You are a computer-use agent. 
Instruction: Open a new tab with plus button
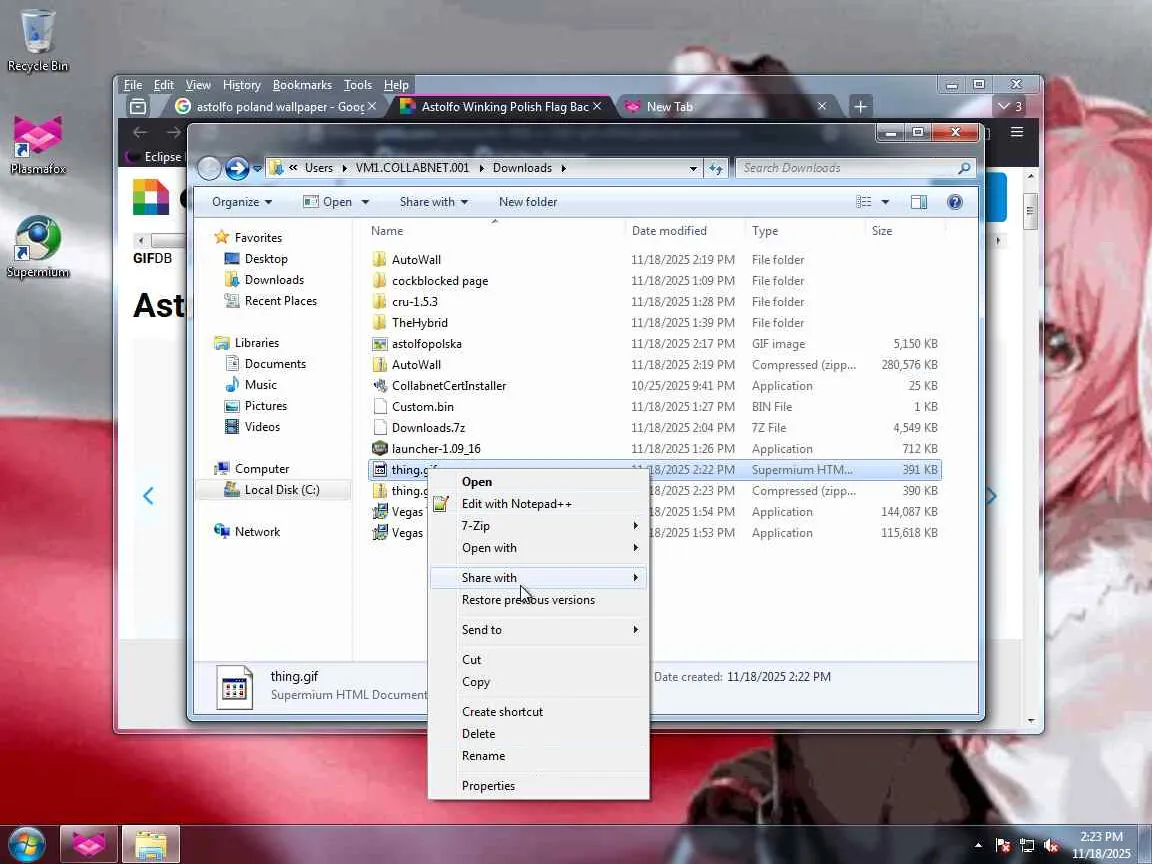[x=860, y=107]
